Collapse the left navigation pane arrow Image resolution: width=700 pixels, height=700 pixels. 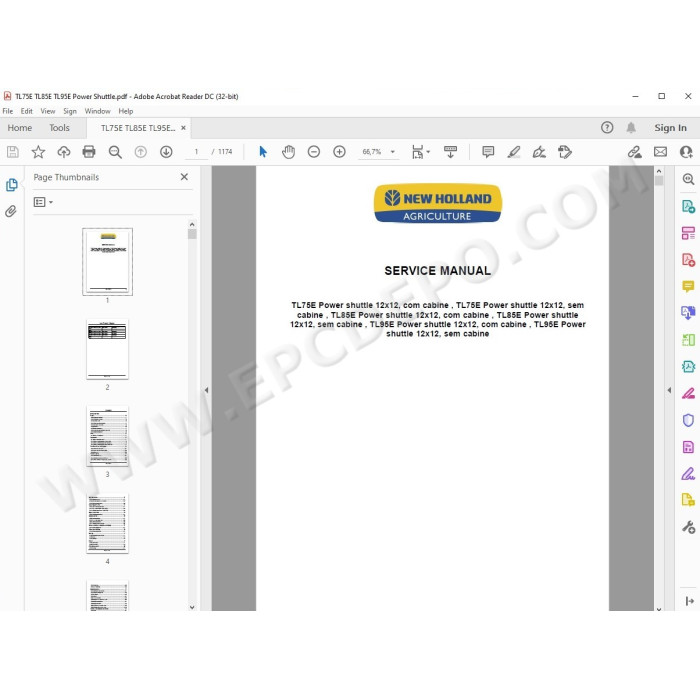206,390
